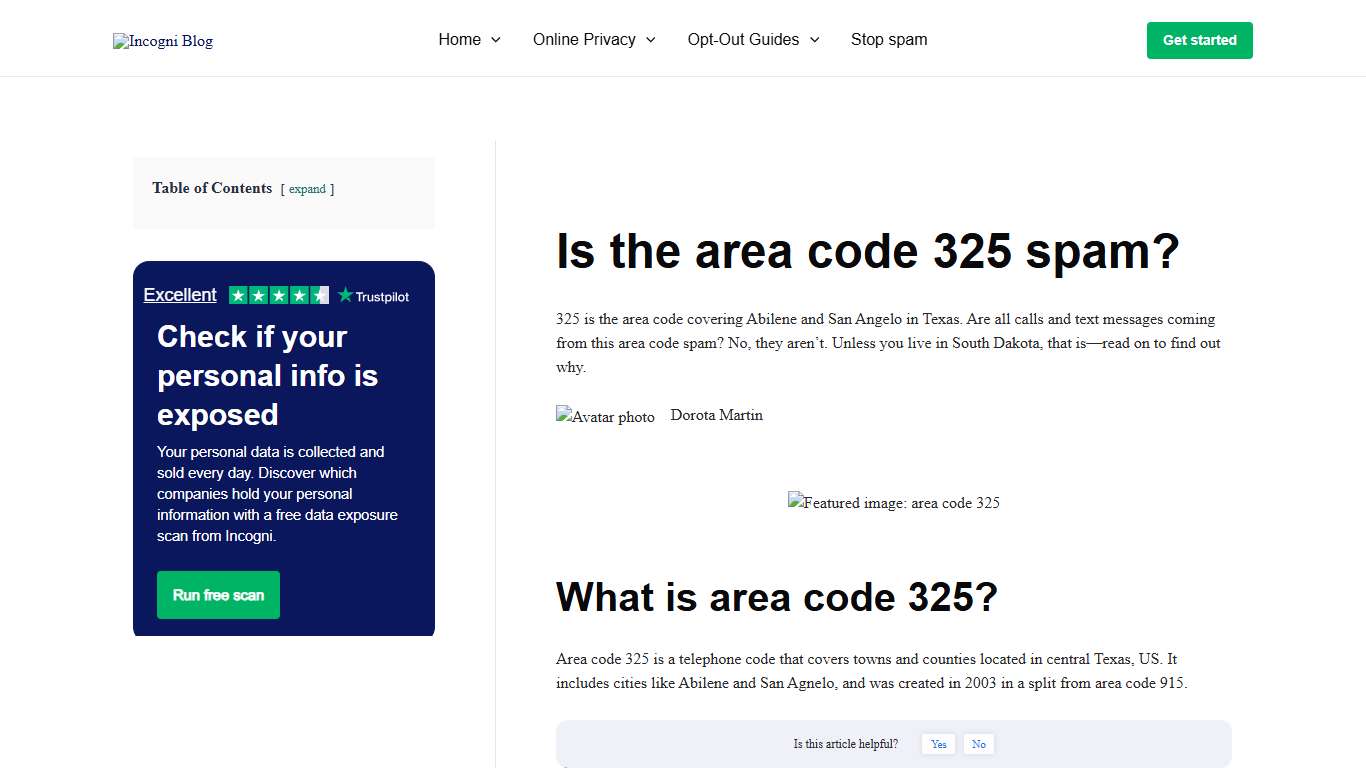
Task: Open the Excellent Trustpilot rating link
Action: [x=180, y=294]
